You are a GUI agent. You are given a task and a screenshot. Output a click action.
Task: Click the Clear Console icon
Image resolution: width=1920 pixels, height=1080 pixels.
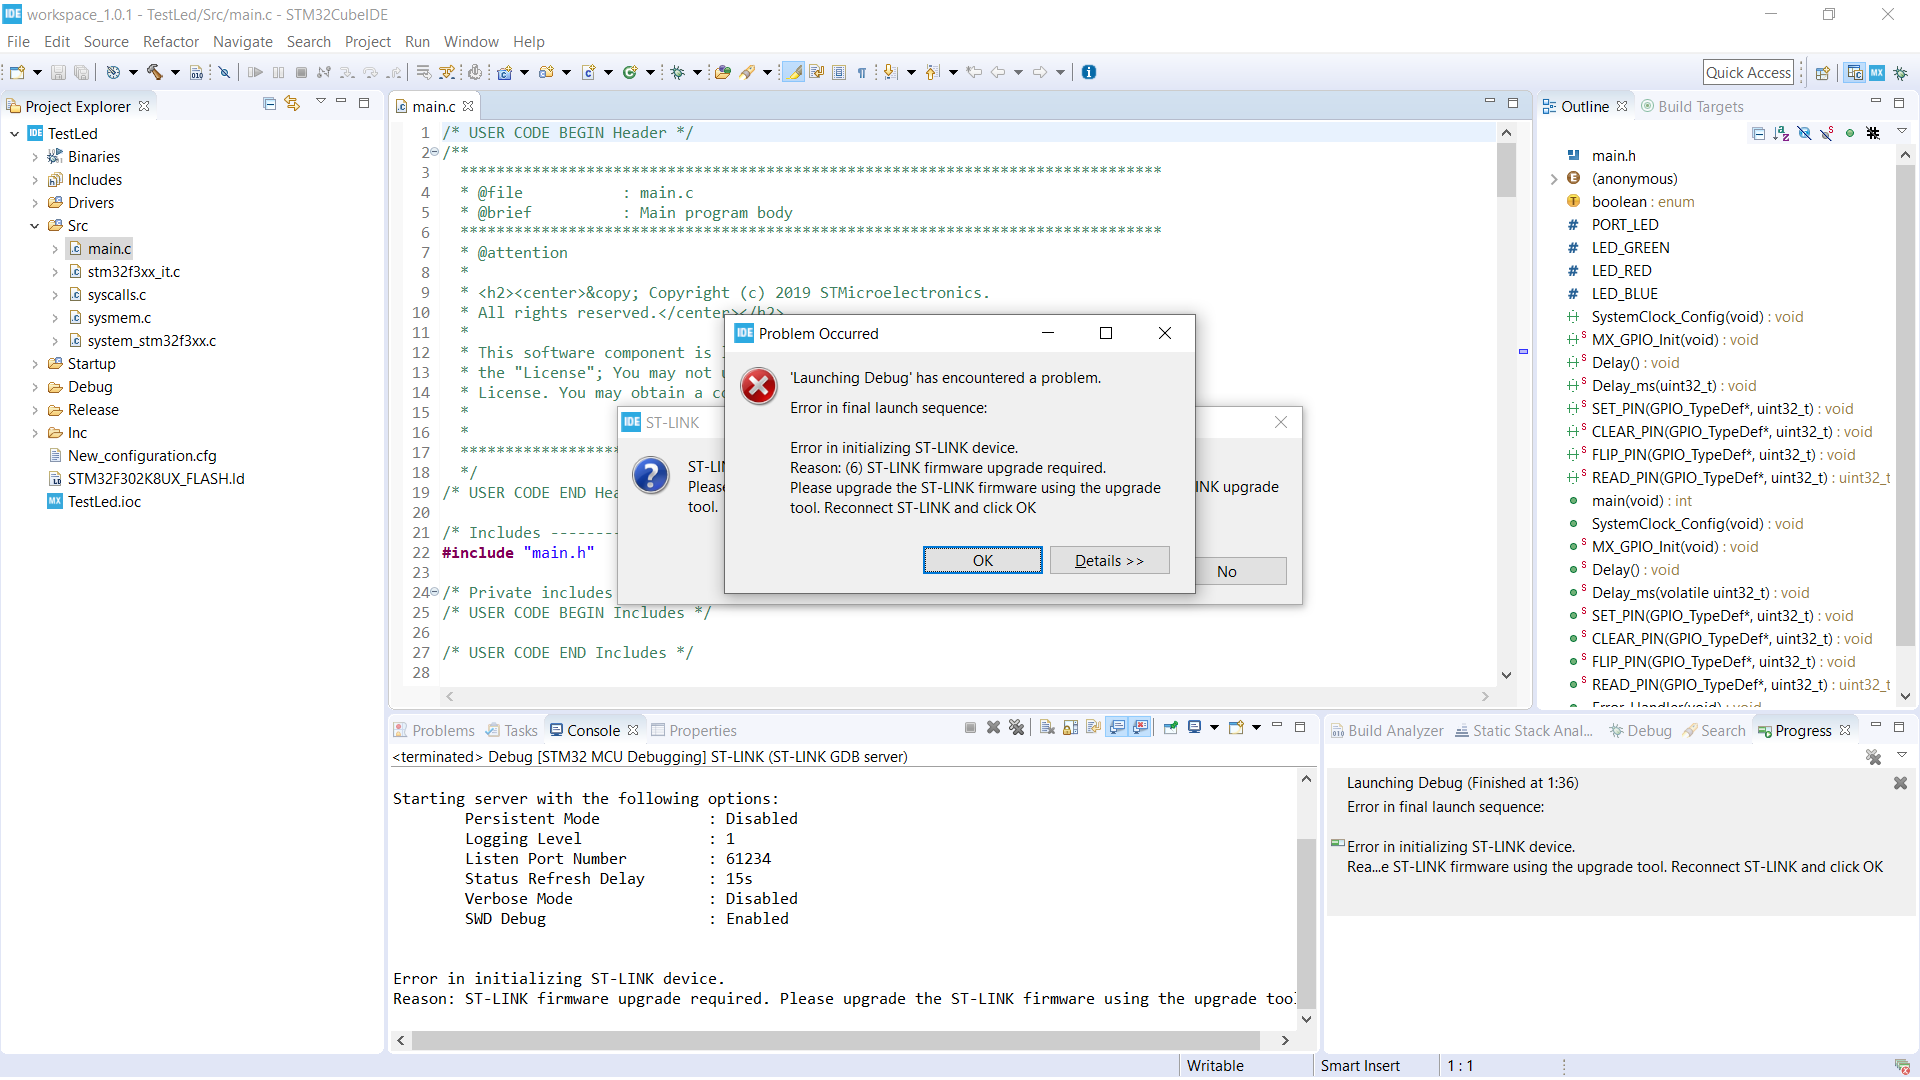[1047, 728]
